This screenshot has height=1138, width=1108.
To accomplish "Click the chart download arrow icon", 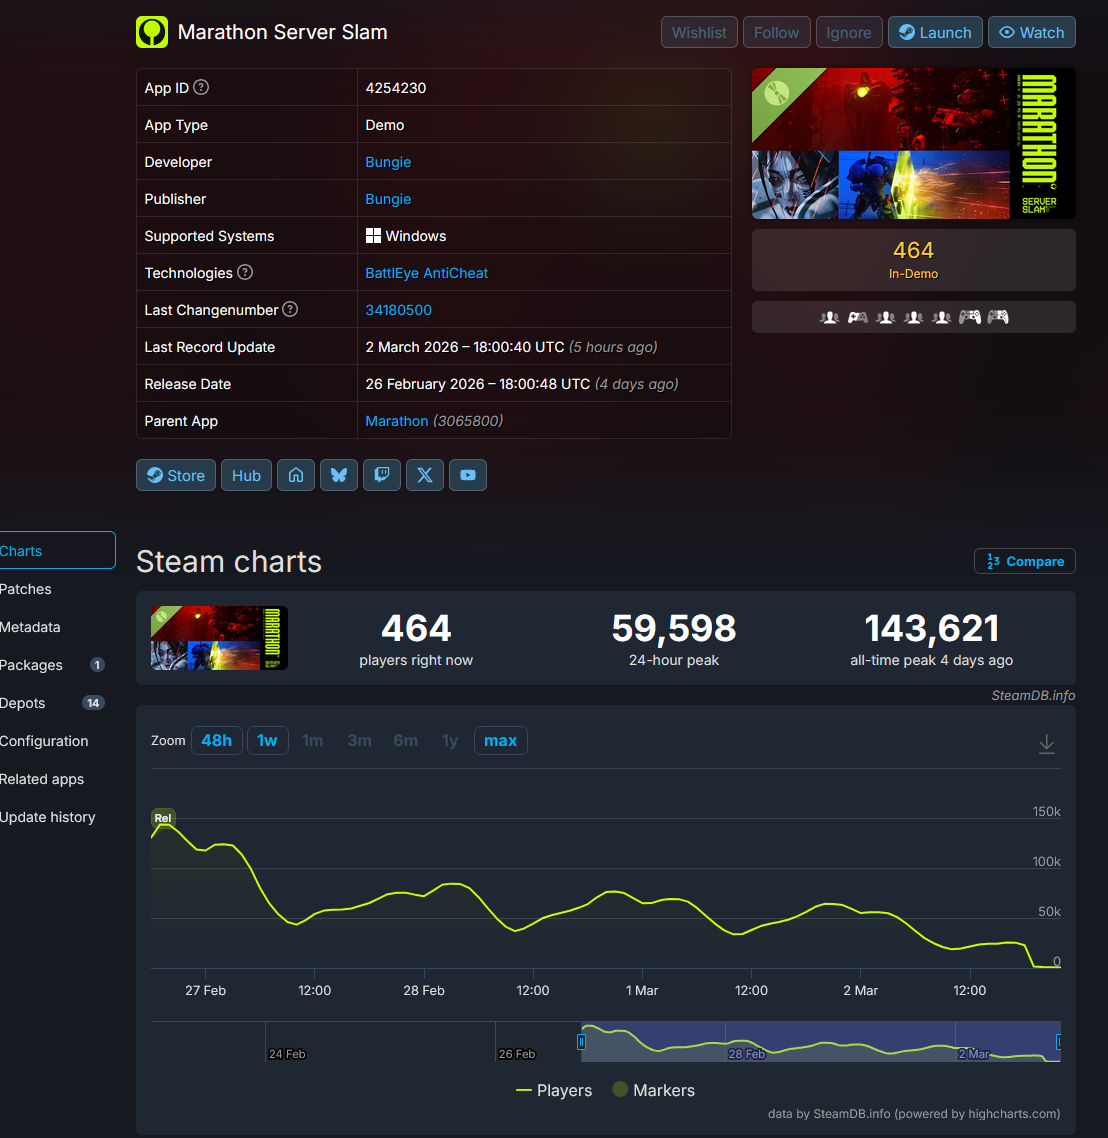I will coord(1046,743).
